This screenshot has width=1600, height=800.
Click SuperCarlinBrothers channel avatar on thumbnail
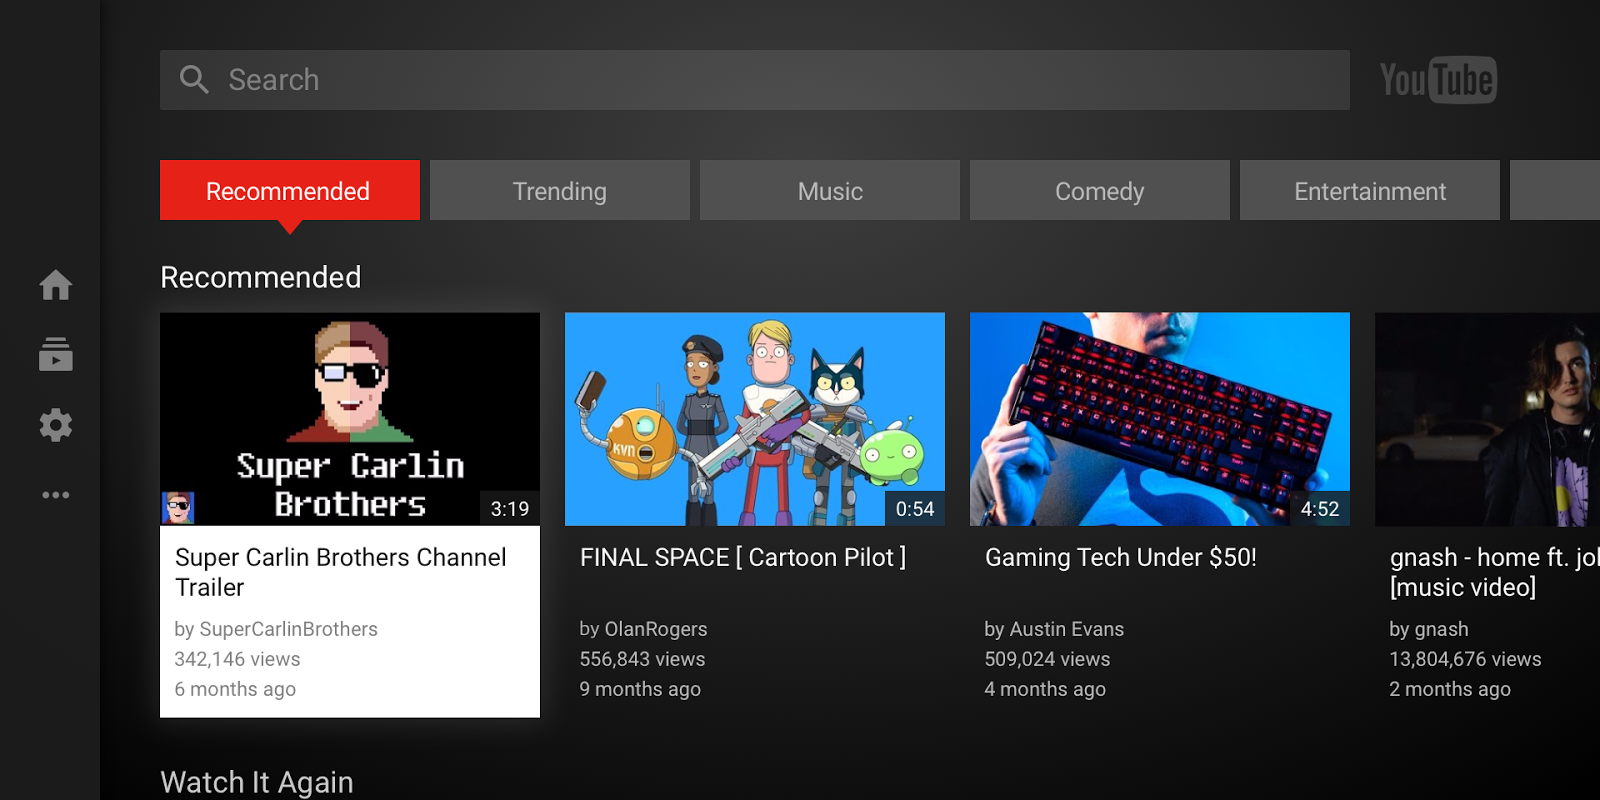(x=178, y=508)
